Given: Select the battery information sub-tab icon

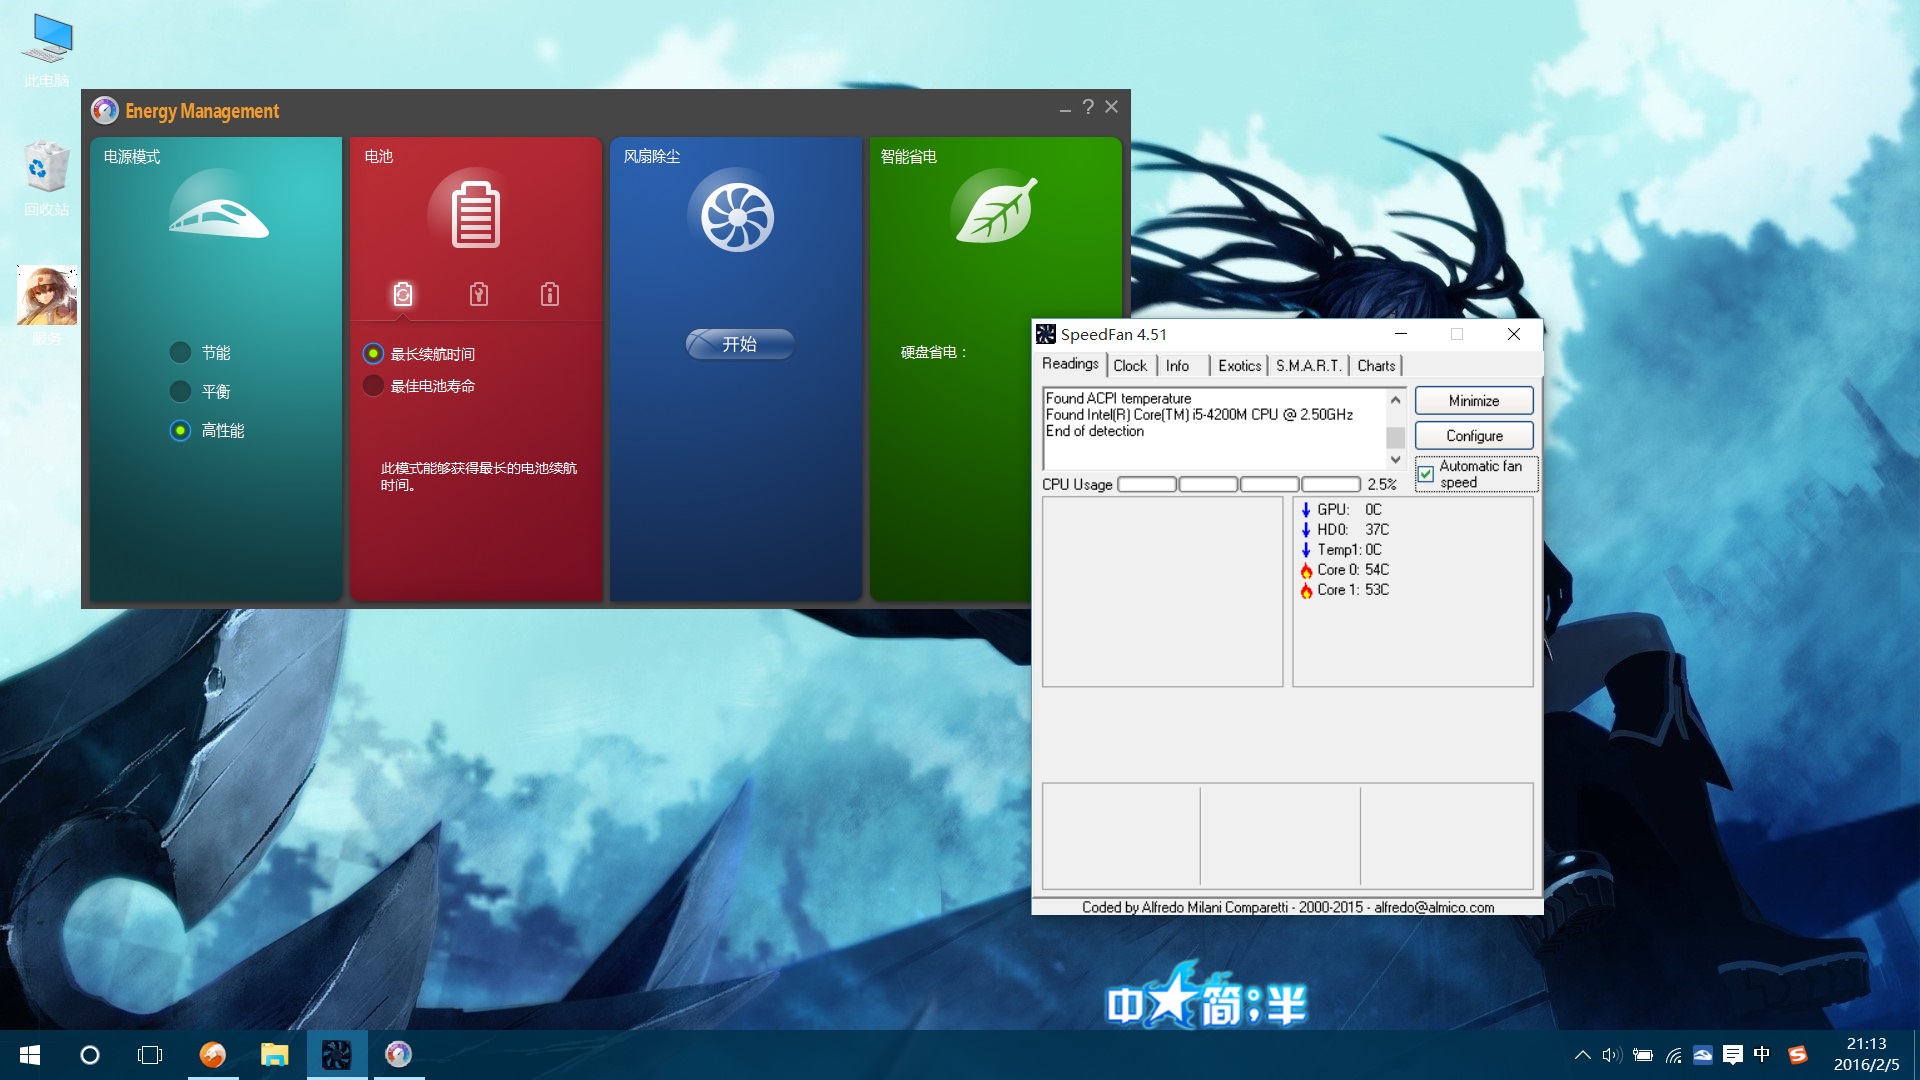Looking at the screenshot, I should coord(550,294).
